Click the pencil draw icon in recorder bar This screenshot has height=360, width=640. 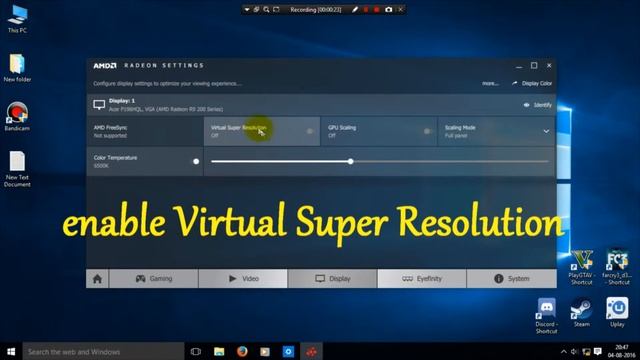pos(355,9)
